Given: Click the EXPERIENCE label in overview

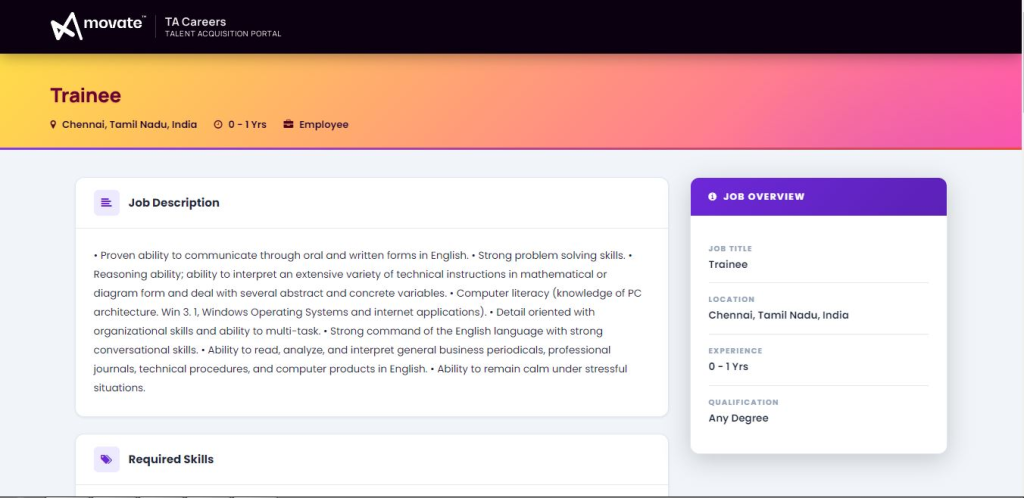Looking at the screenshot, I should [x=735, y=351].
